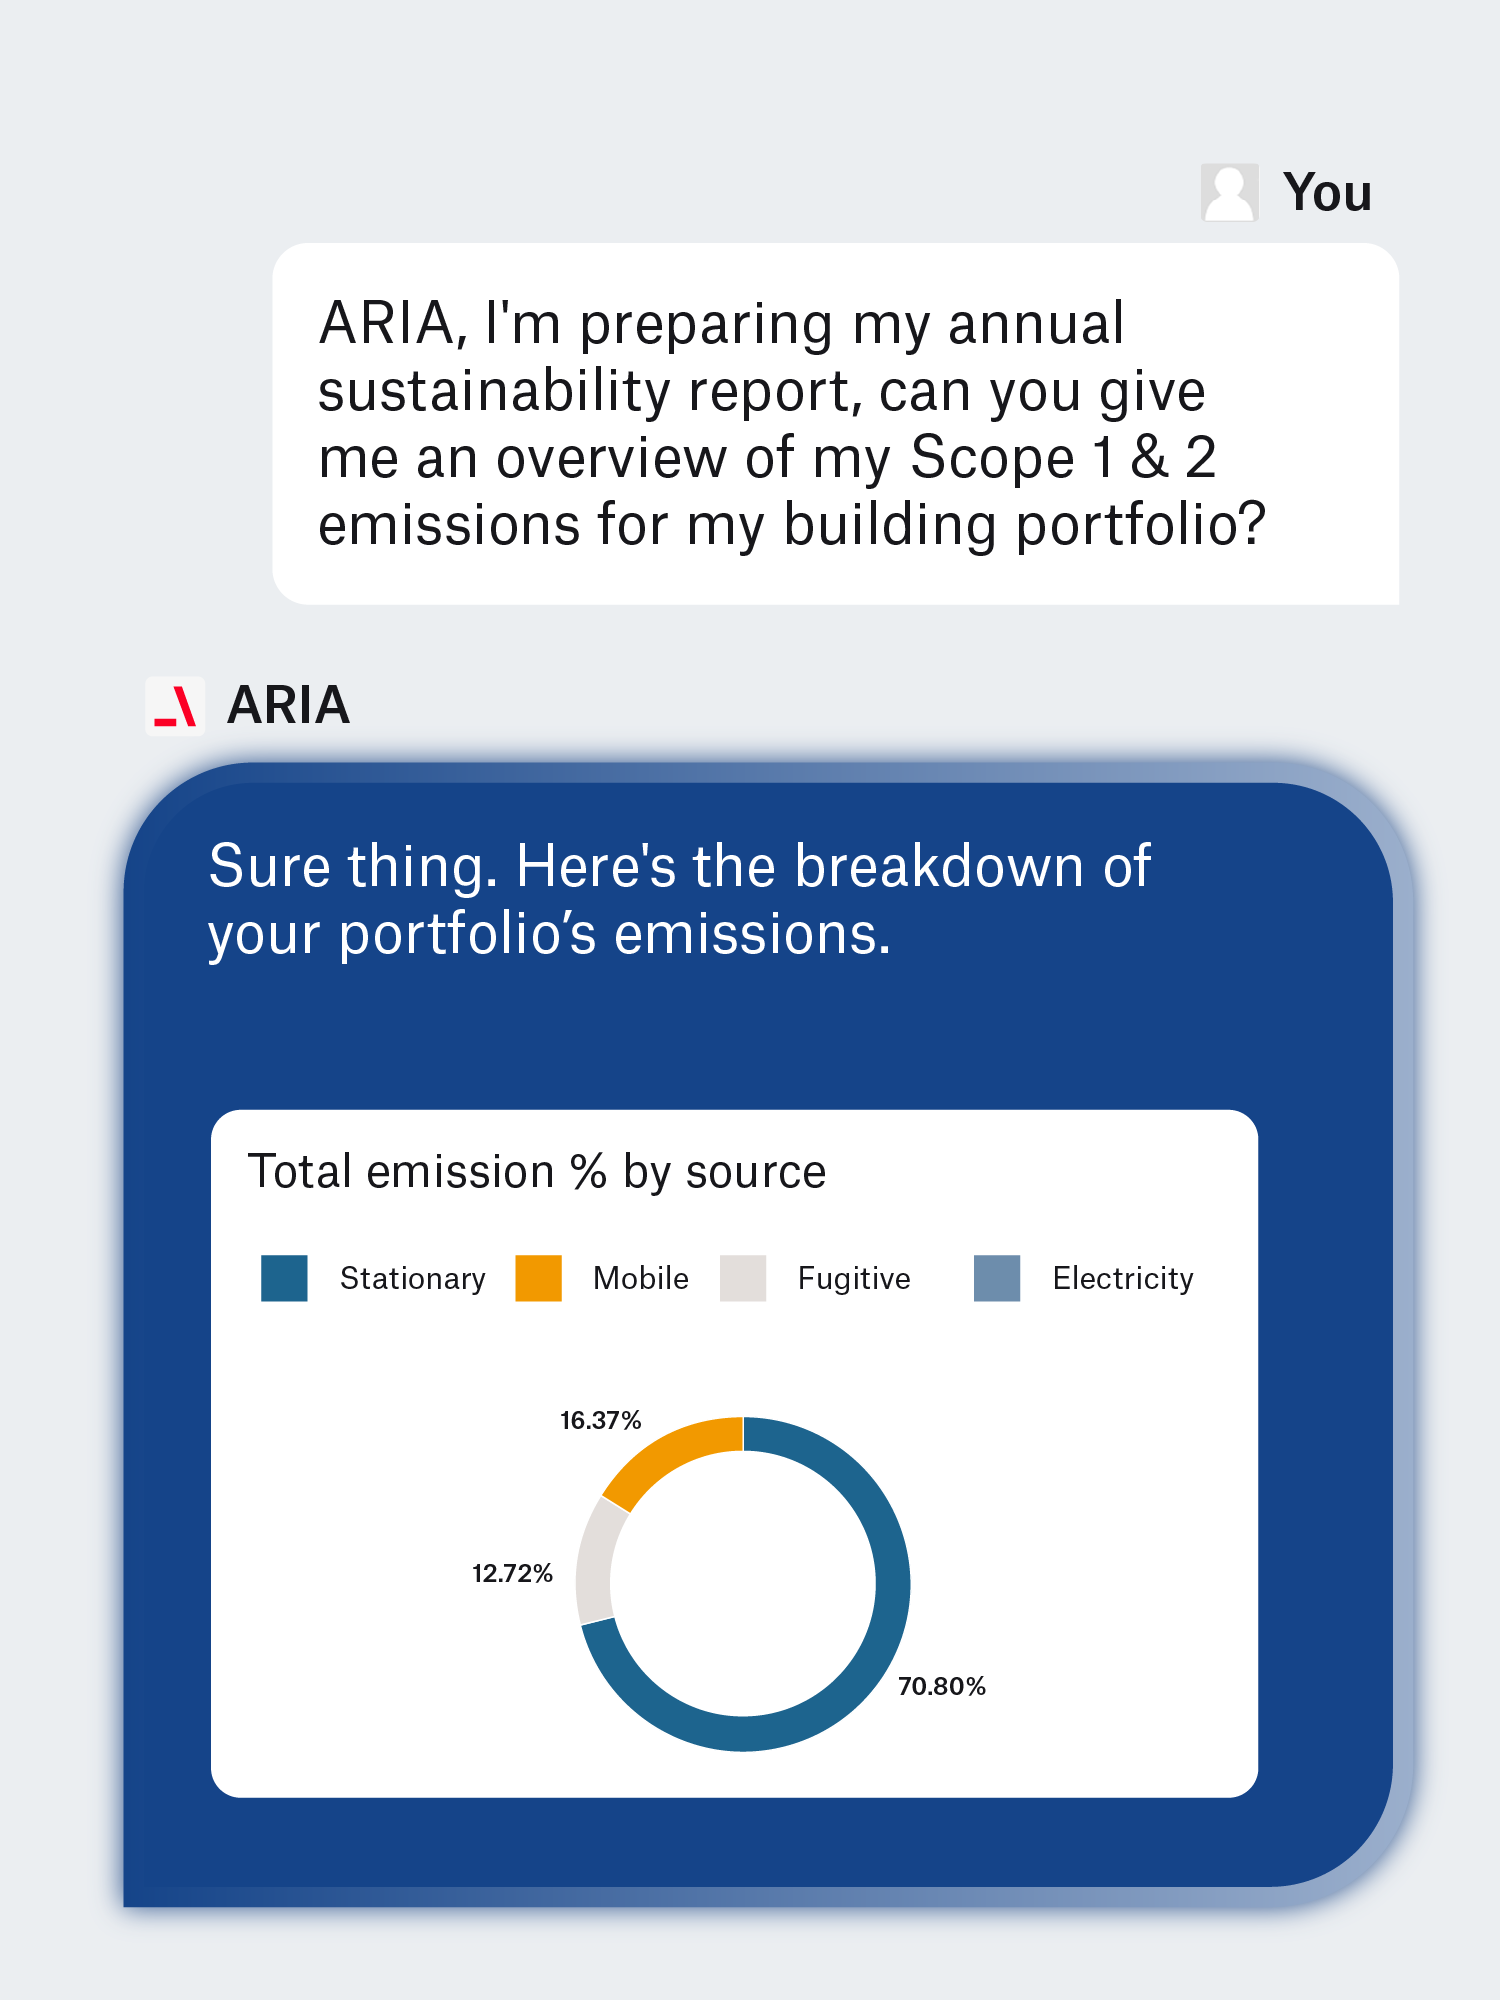
Task: Select the grey Fugitive donut segment
Action: (594, 1562)
